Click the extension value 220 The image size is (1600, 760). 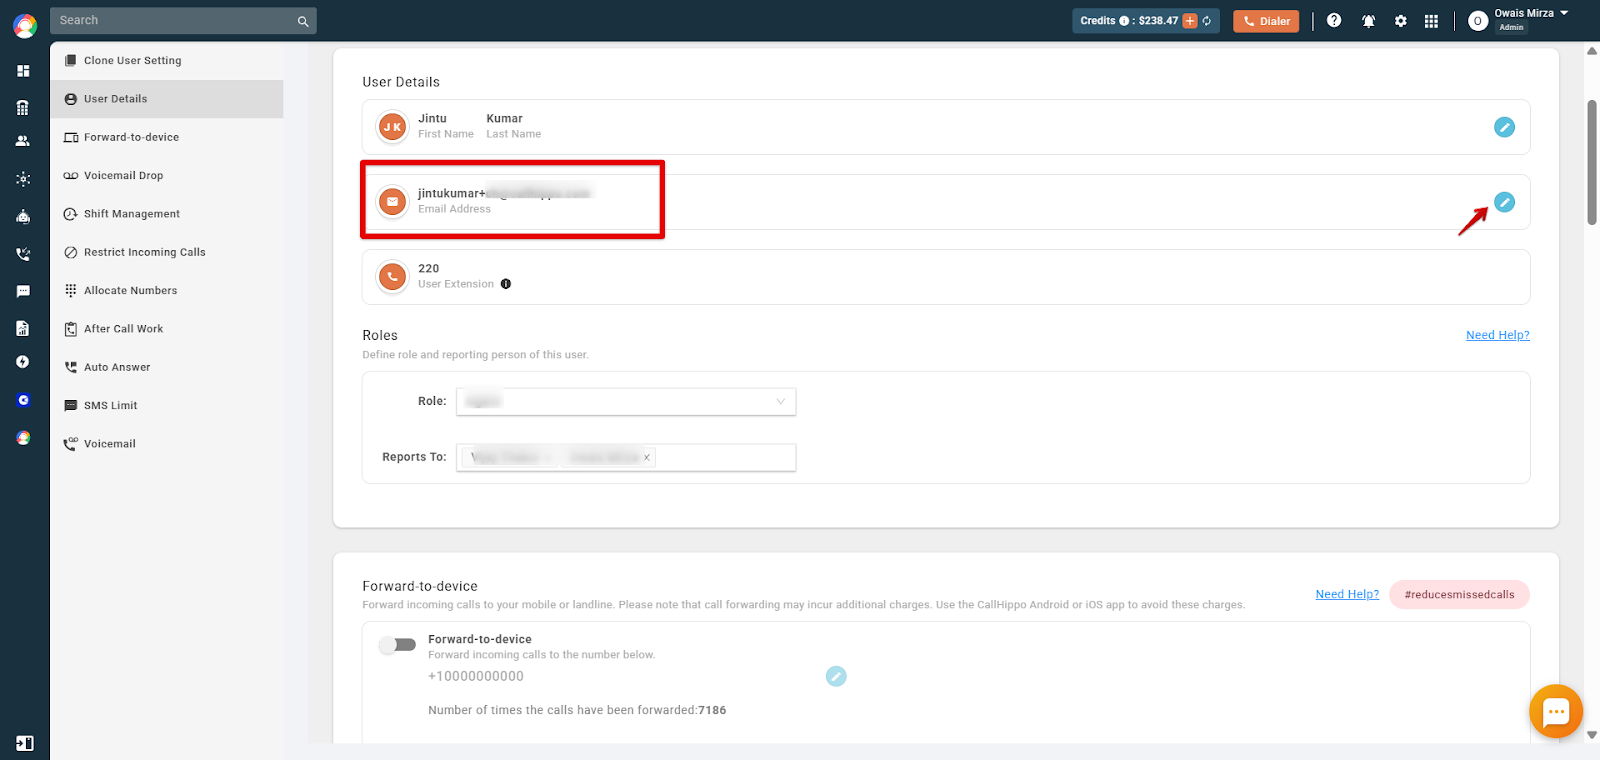pyautogui.click(x=428, y=269)
